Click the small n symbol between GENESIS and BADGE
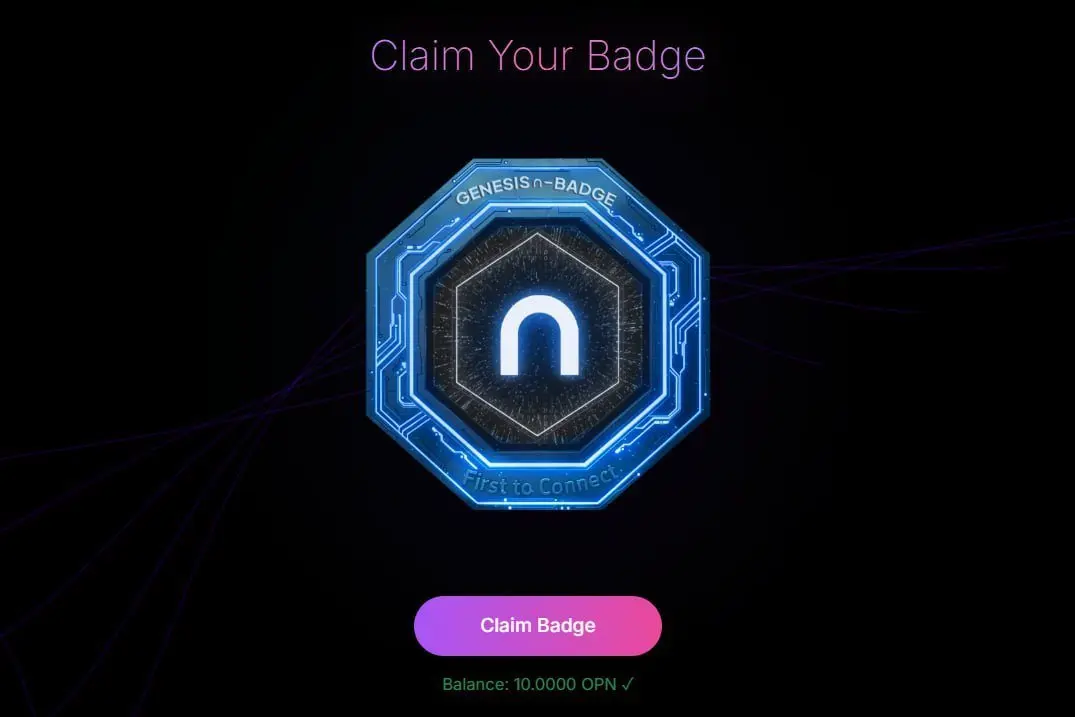This screenshot has width=1075, height=717. 538,183
